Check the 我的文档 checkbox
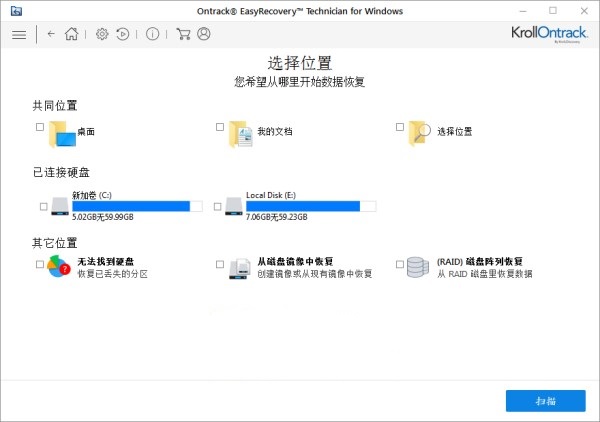This screenshot has width=600, height=422. coord(220,127)
